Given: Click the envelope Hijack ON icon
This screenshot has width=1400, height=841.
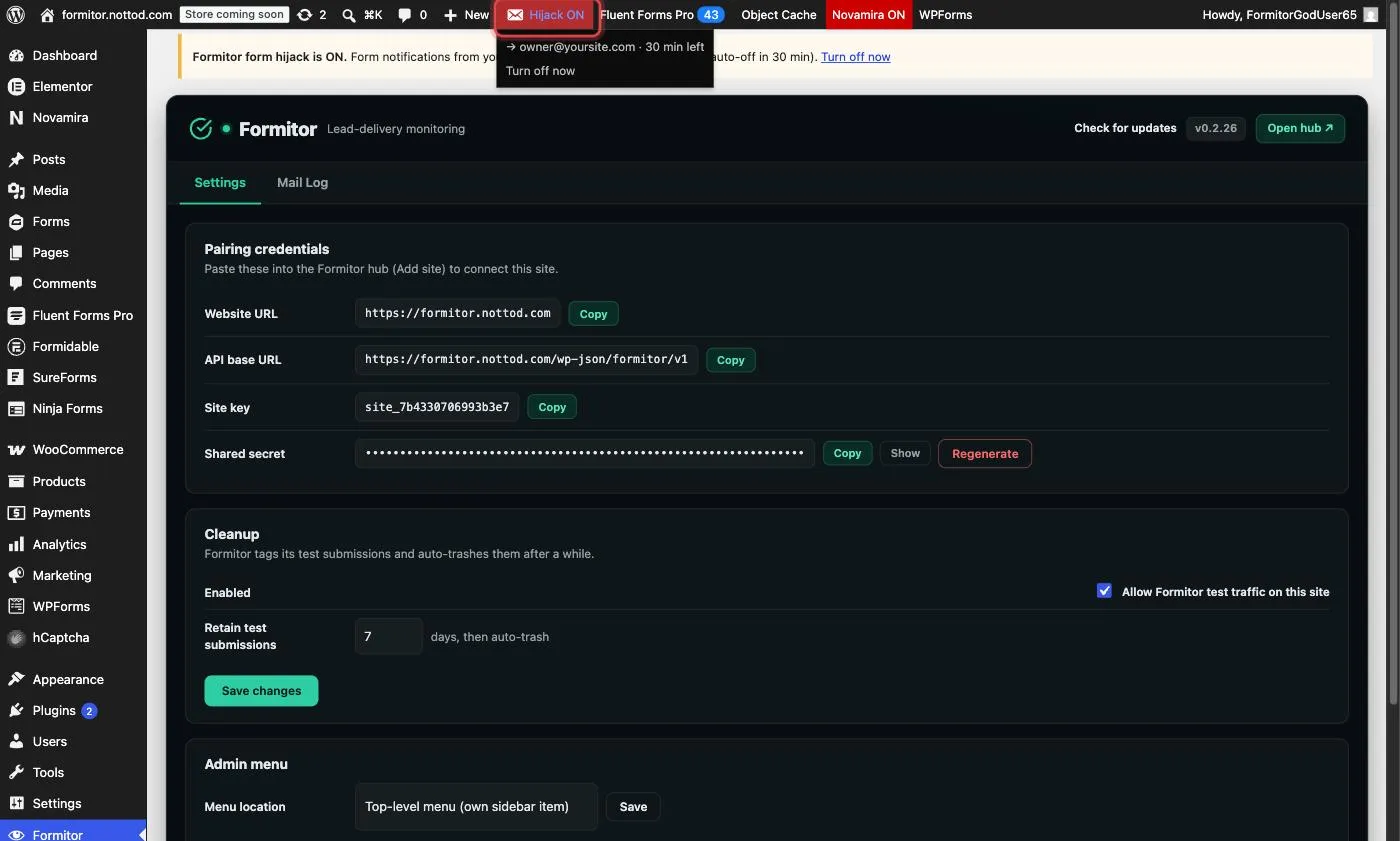Looking at the screenshot, I should [x=515, y=15].
